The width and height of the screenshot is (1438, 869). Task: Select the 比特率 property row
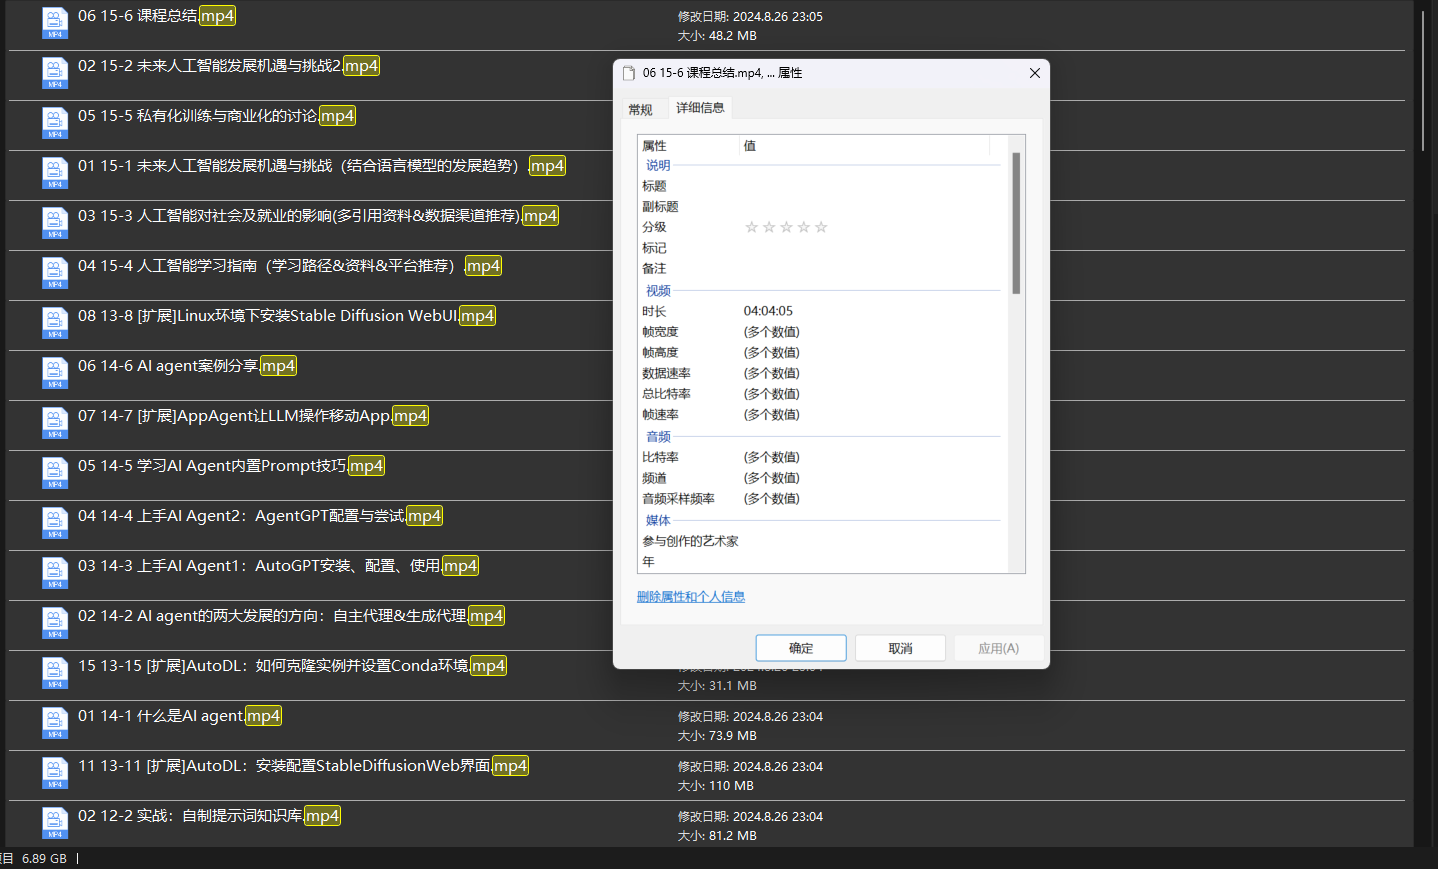coord(821,457)
